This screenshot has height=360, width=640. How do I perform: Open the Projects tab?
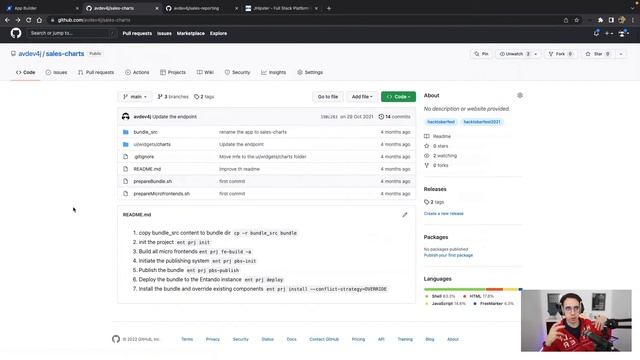(x=173, y=72)
